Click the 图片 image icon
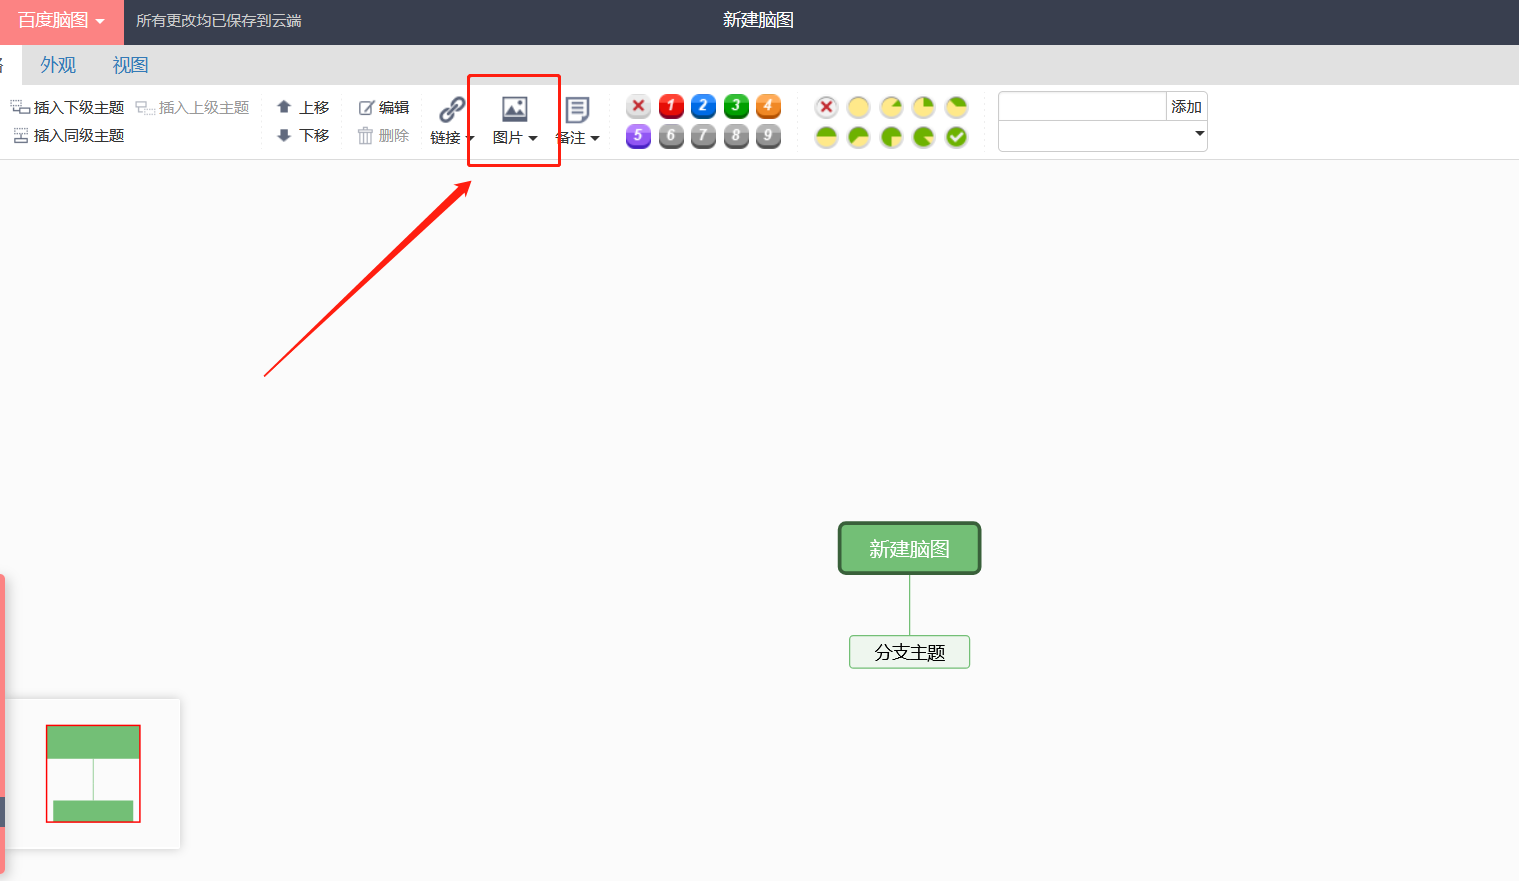1519x881 pixels. click(x=515, y=108)
